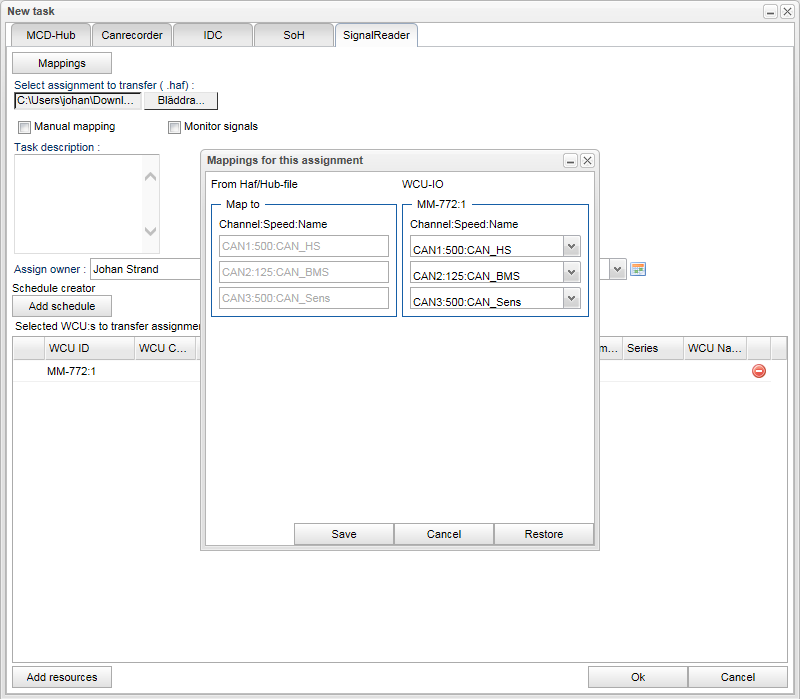Select the SoH tab

[294, 35]
